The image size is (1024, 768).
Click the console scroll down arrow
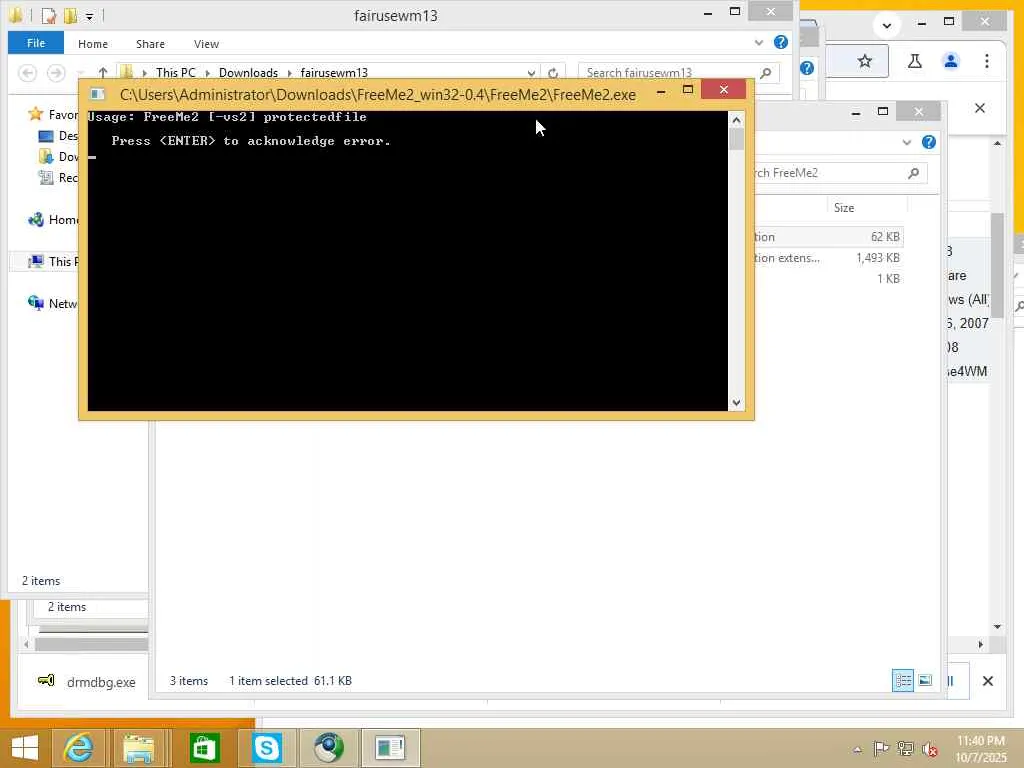(x=736, y=403)
